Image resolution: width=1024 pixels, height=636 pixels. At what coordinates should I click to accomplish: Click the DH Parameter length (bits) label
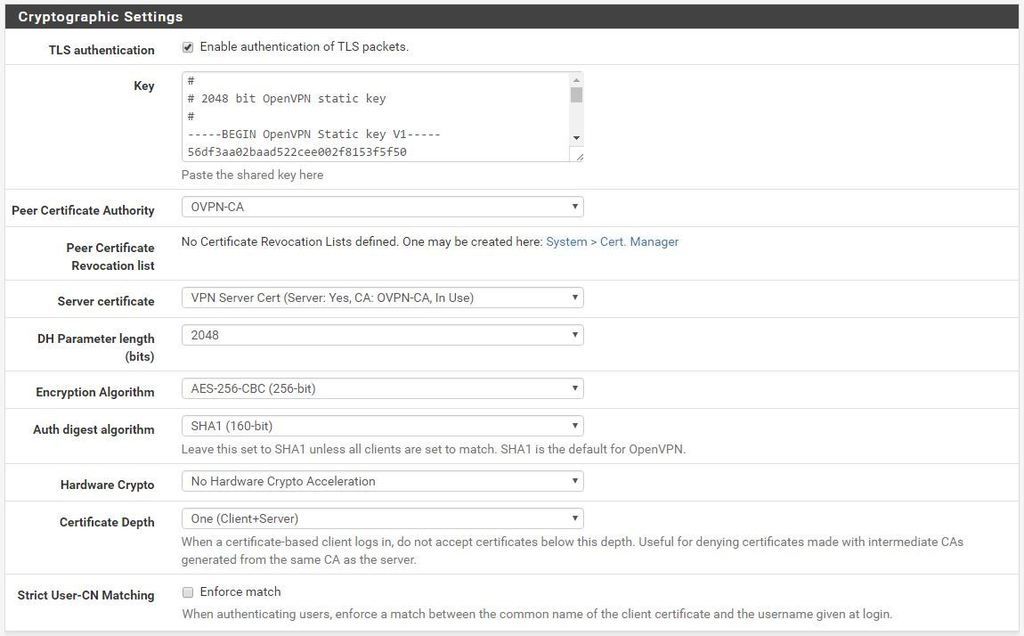(96, 347)
